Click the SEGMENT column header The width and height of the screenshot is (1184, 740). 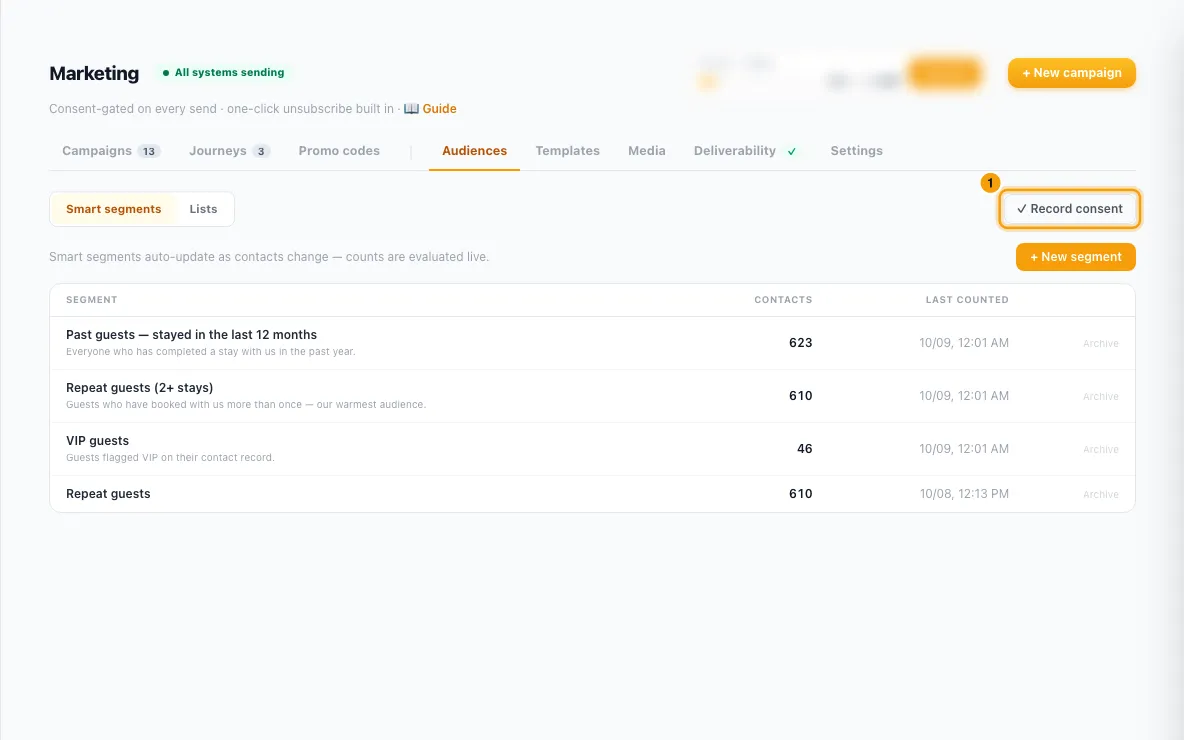91,300
